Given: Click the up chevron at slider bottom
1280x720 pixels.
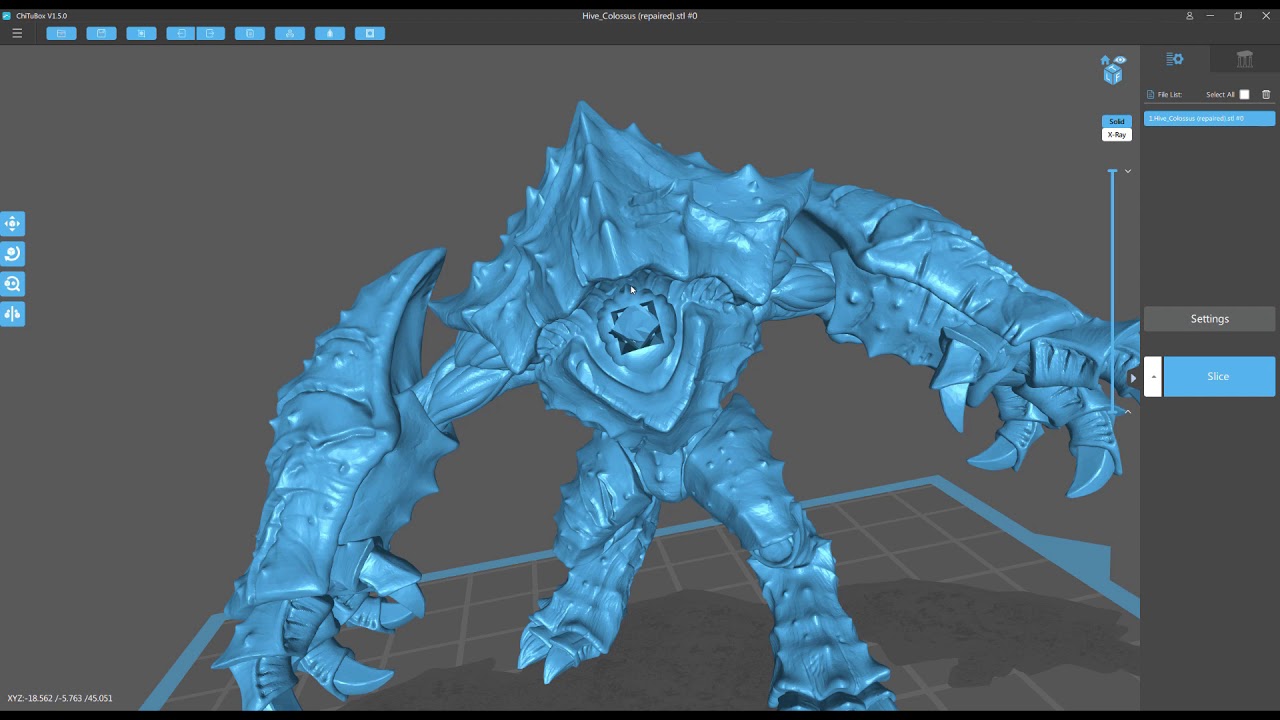Looking at the screenshot, I should pyautogui.click(x=1128, y=411).
